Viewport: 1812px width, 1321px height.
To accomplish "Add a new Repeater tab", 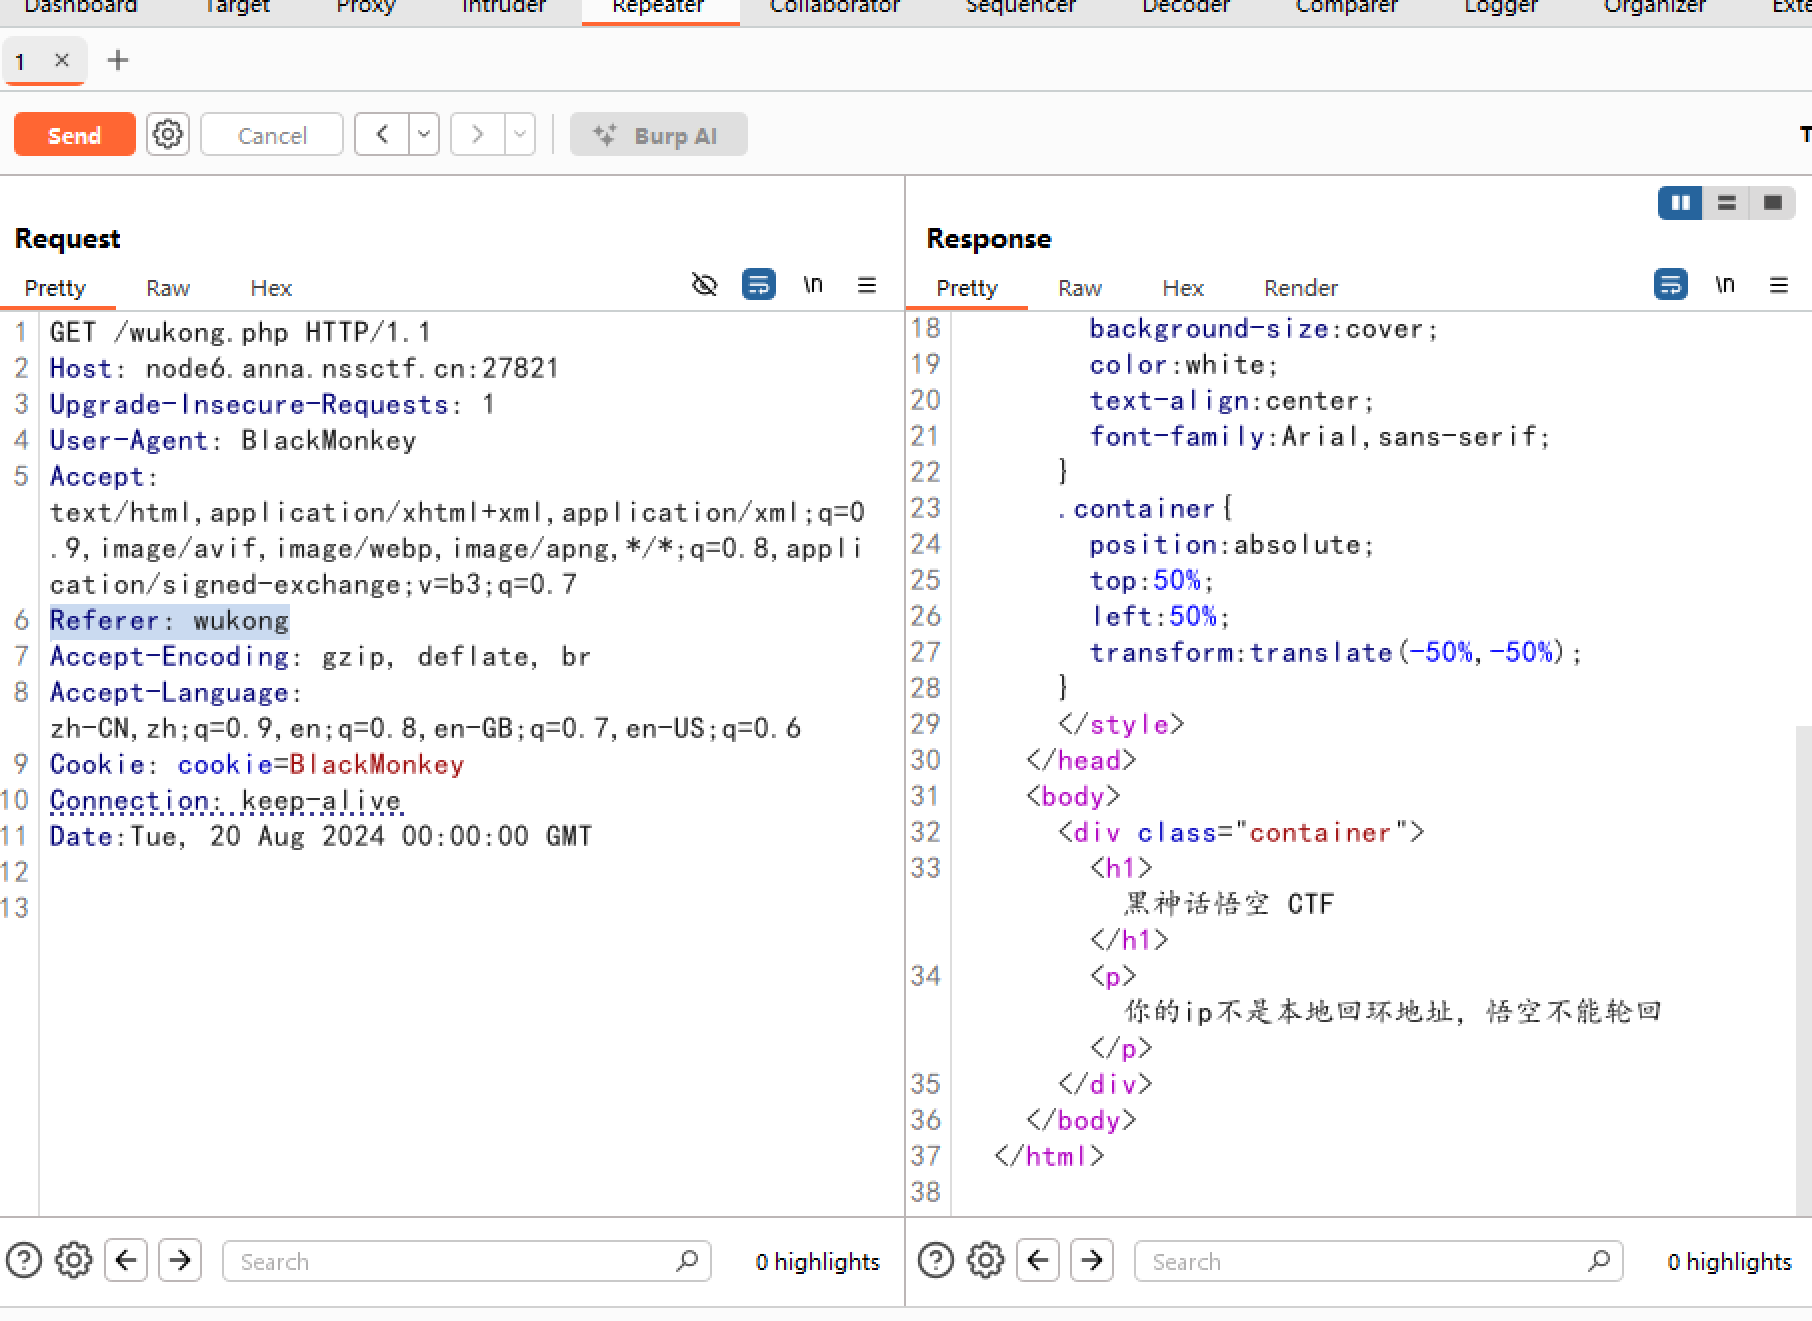I will 118,61.
